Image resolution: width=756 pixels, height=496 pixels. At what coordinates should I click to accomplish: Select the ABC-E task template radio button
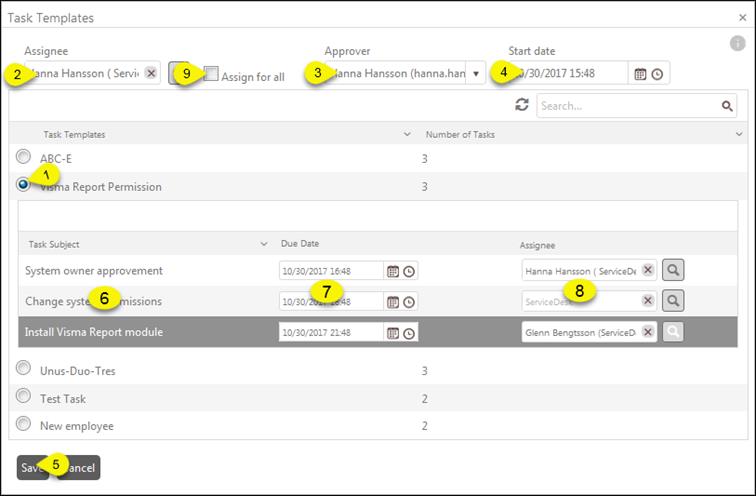(x=24, y=157)
